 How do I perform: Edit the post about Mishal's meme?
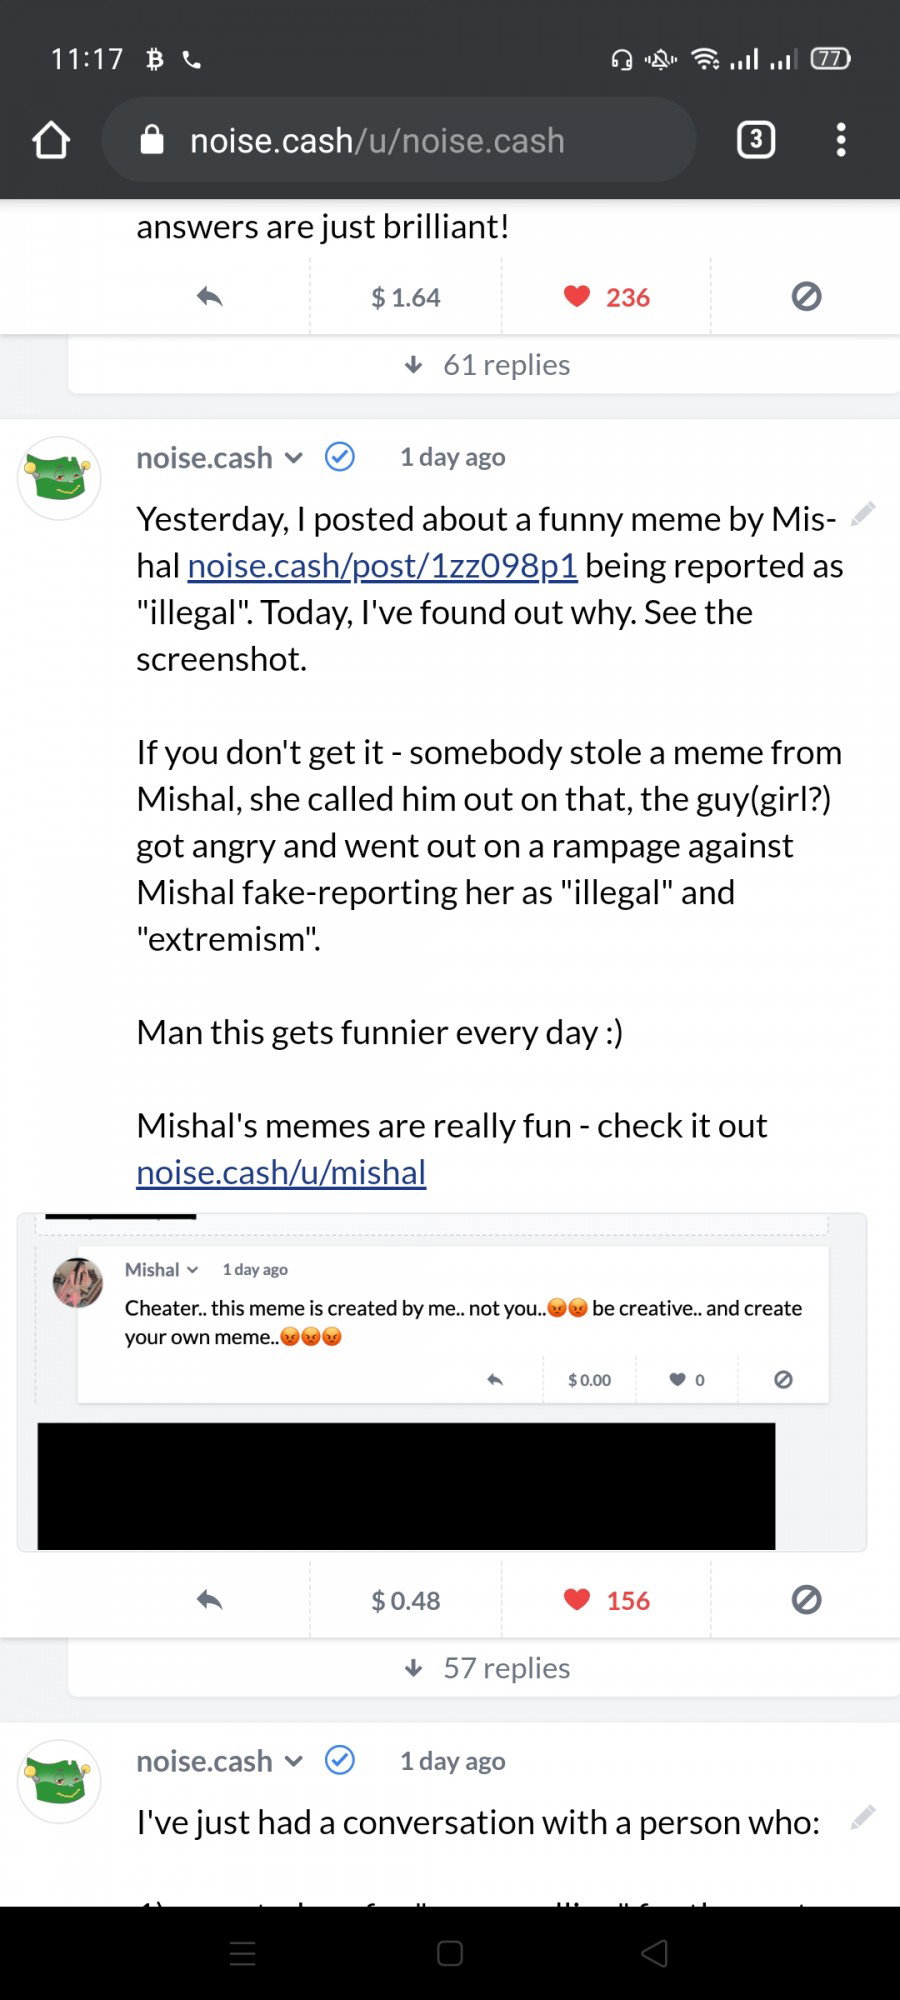point(863,514)
